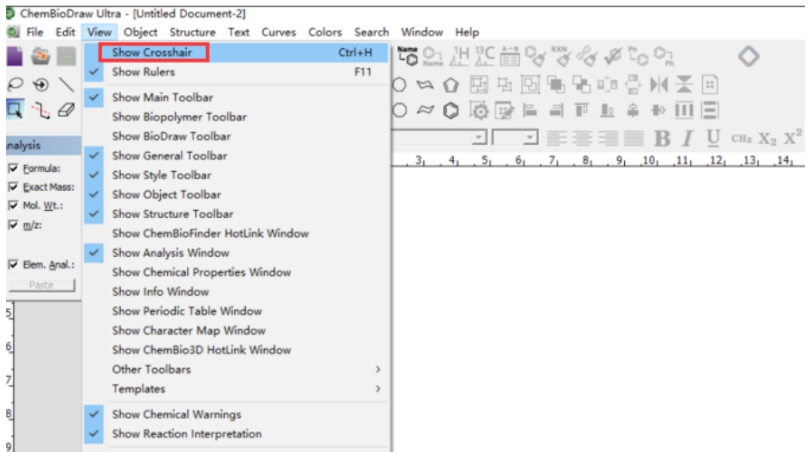Select the benzene ring tool
The width and height of the screenshot is (810, 452).
450,110
